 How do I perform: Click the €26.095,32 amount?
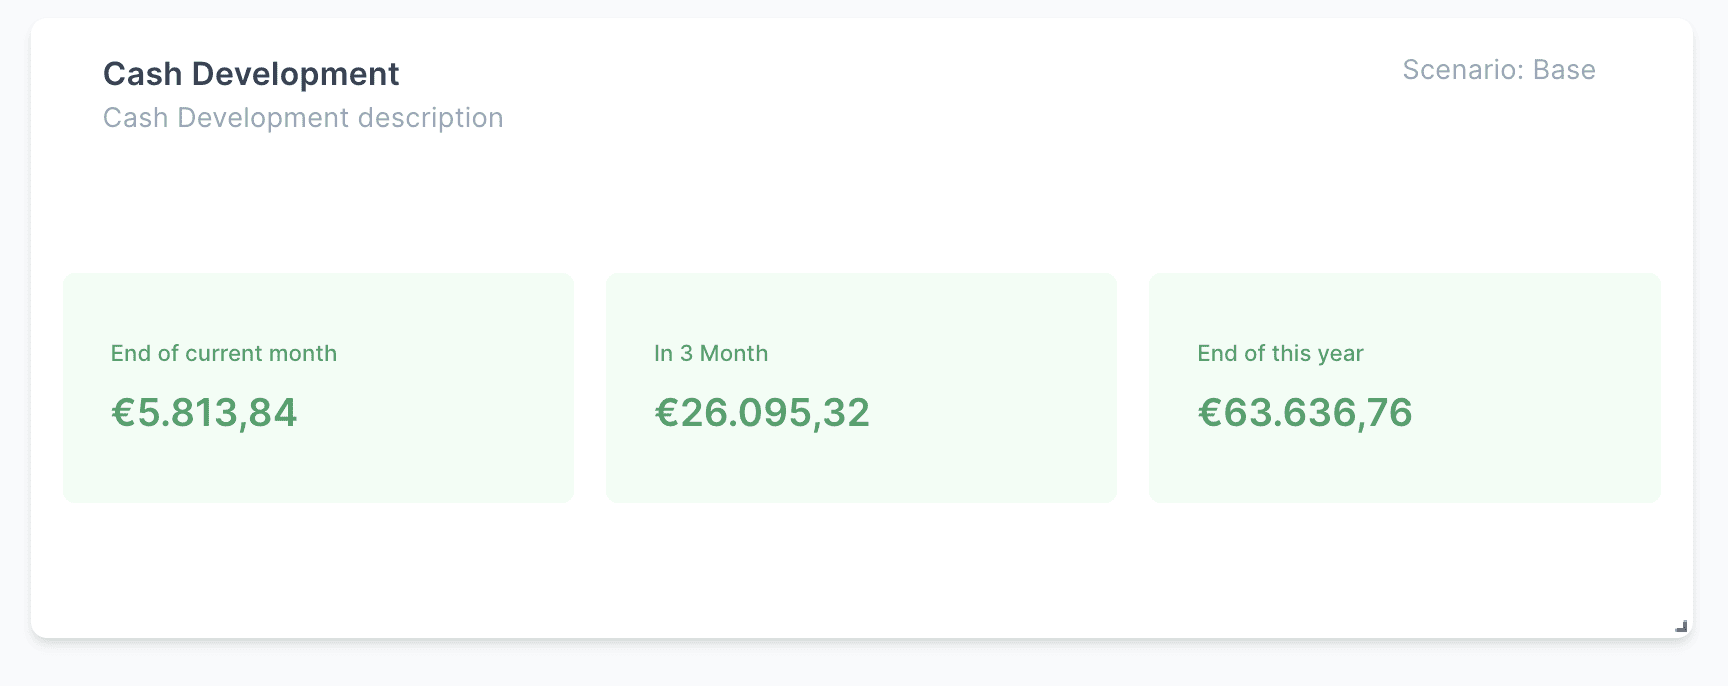tap(762, 413)
